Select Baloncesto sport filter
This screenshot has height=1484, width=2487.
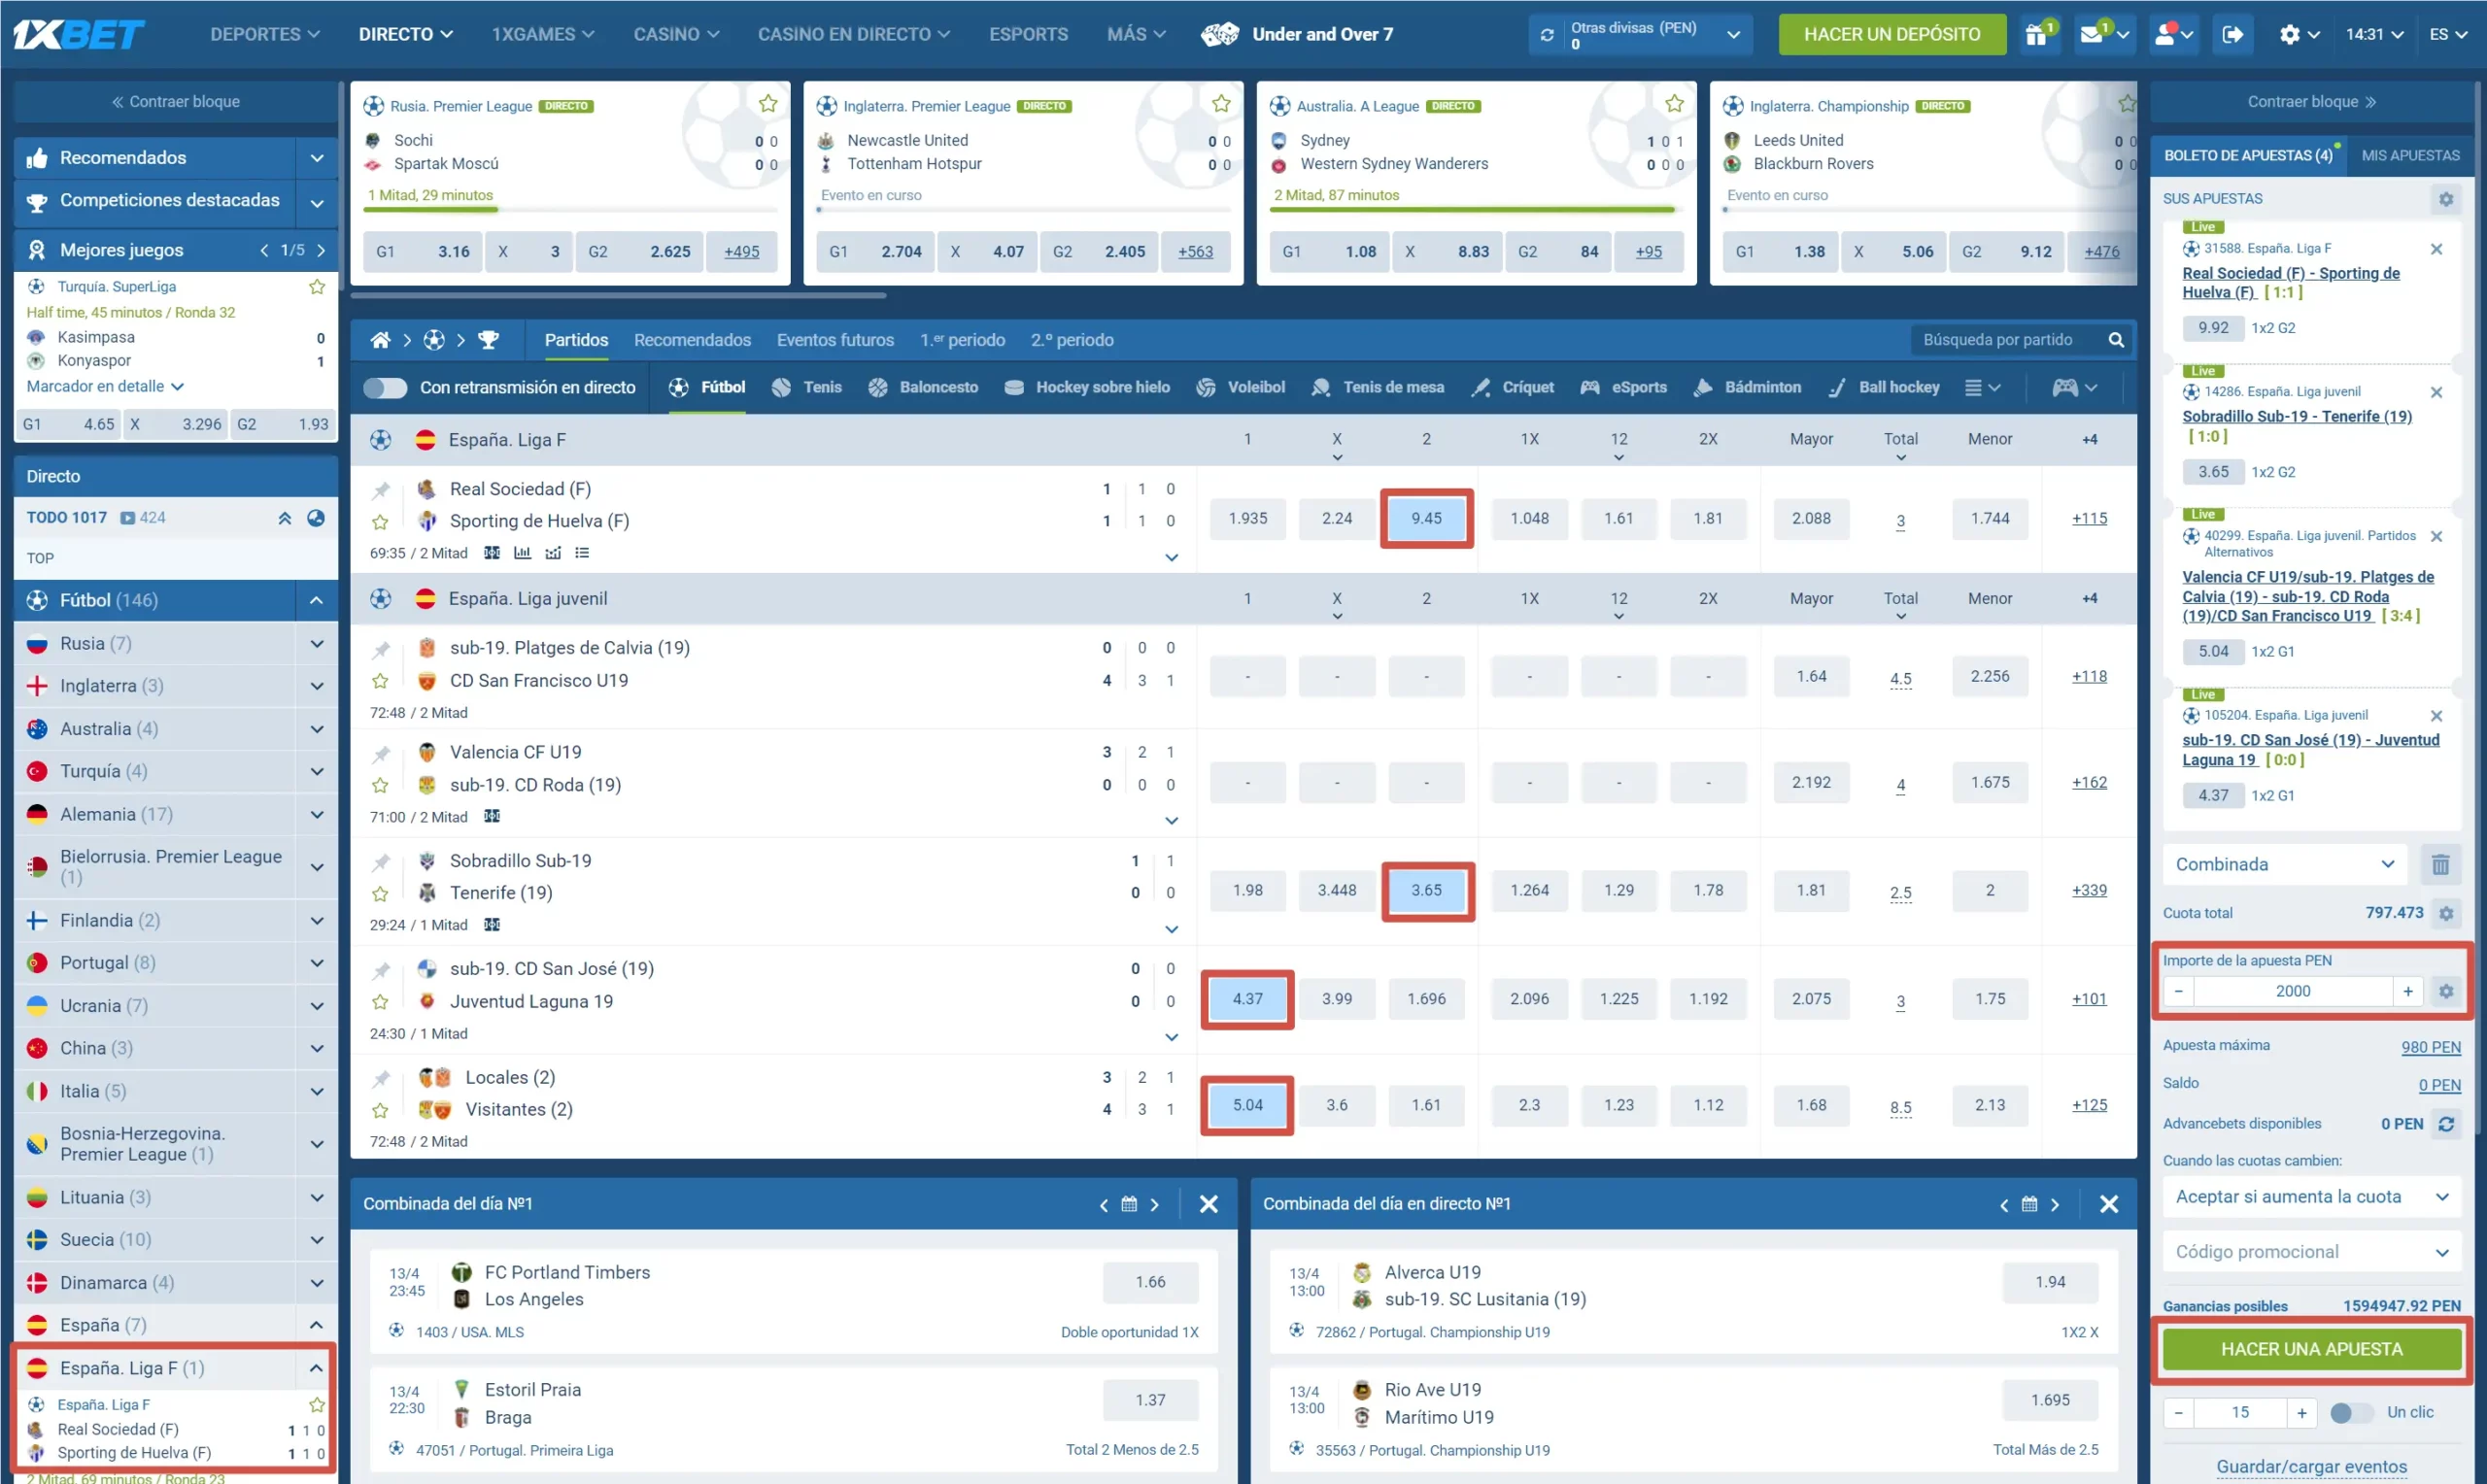923,387
